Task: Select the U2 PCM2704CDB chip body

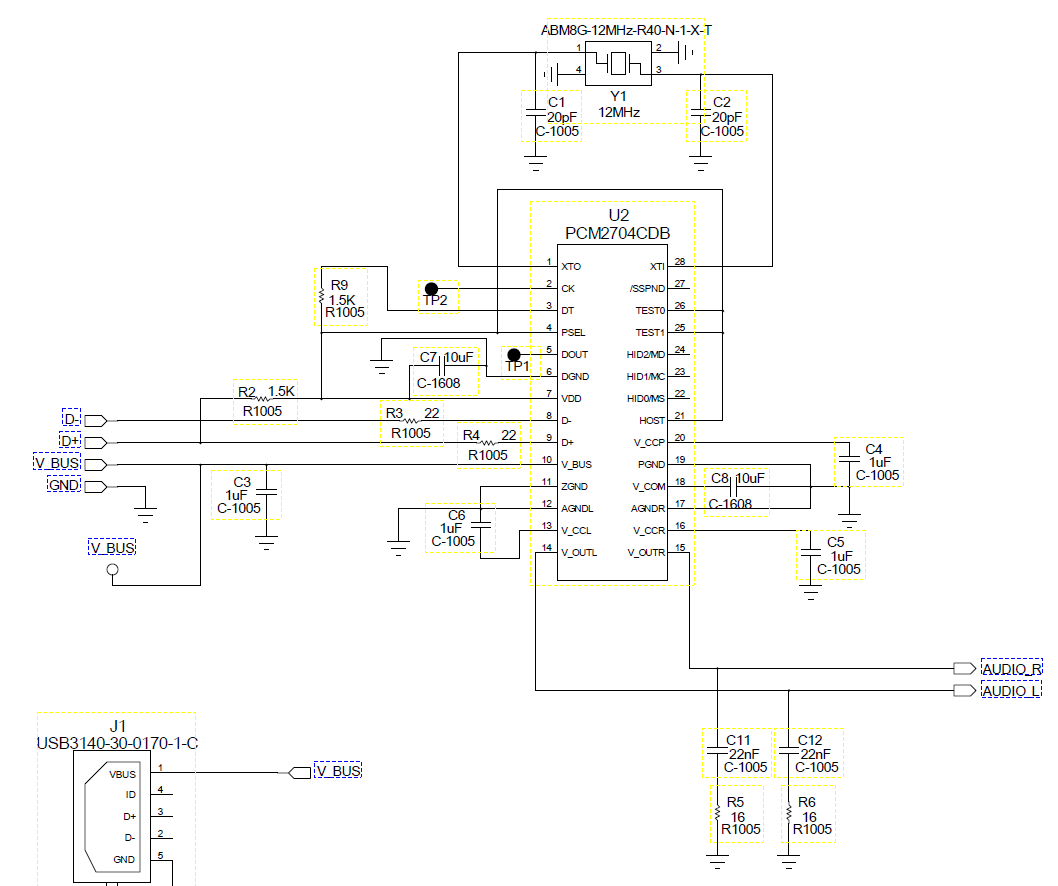Action: tap(612, 412)
